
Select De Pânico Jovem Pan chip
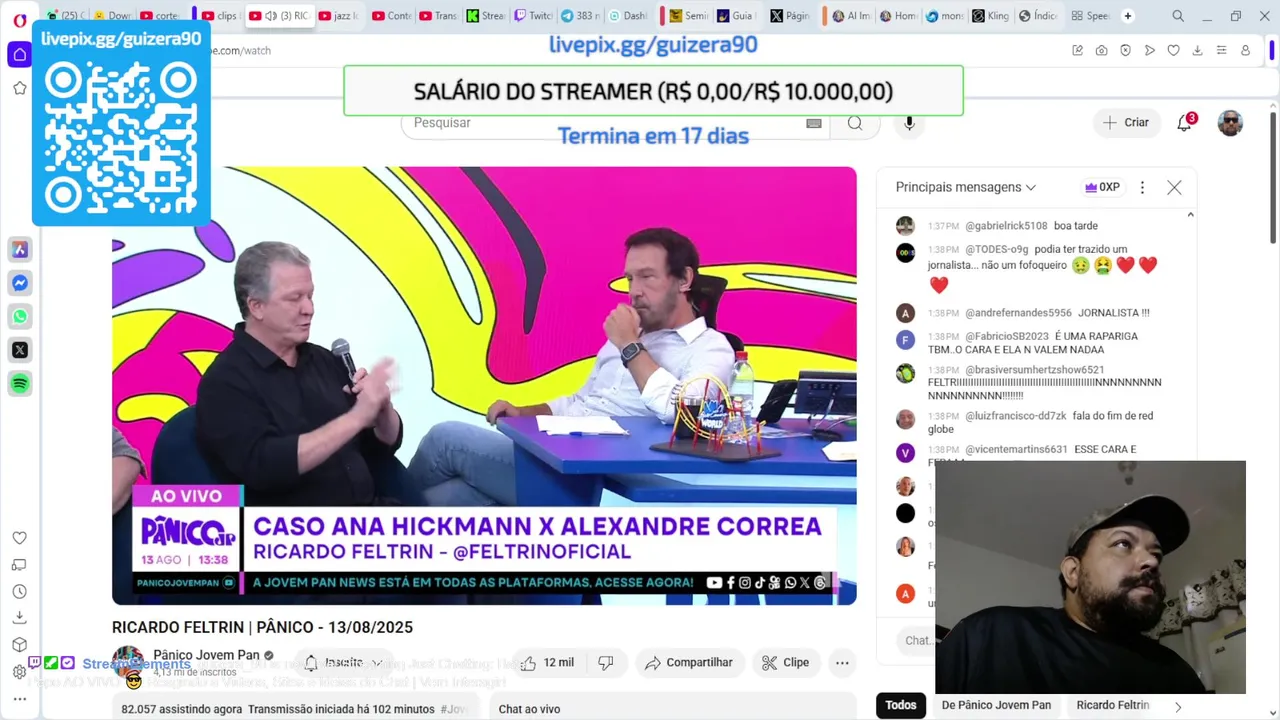pos(996,705)
